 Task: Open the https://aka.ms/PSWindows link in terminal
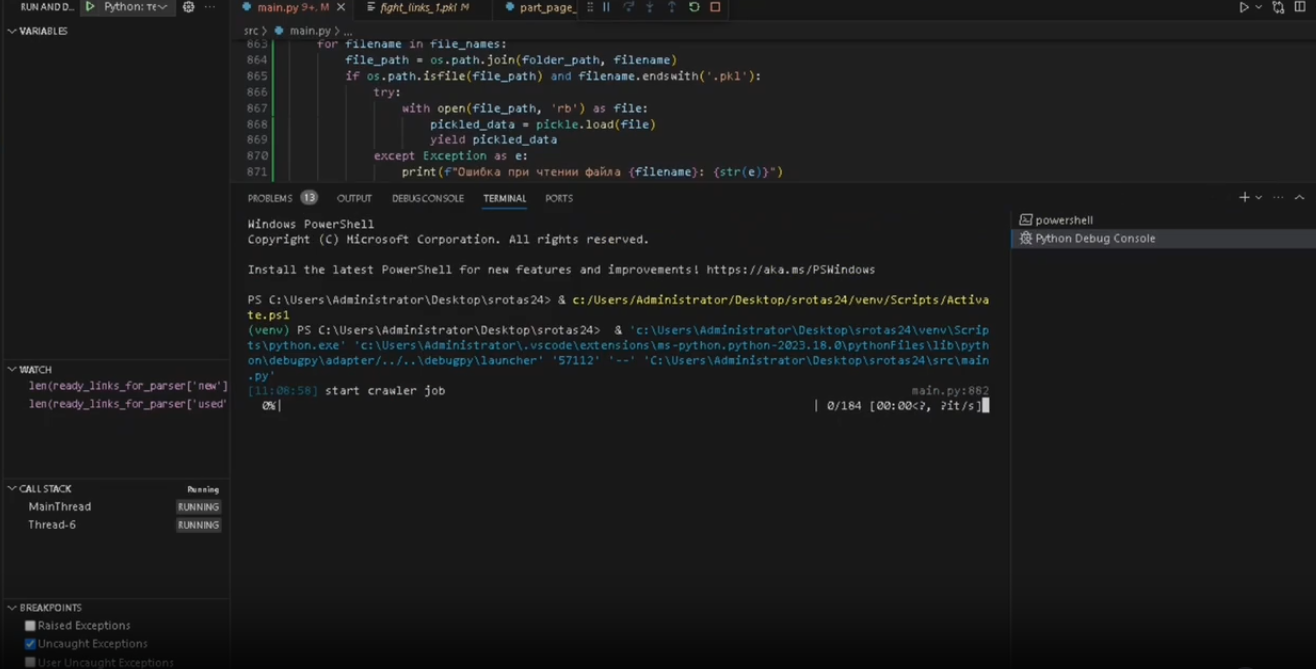(x=790, y=270)
